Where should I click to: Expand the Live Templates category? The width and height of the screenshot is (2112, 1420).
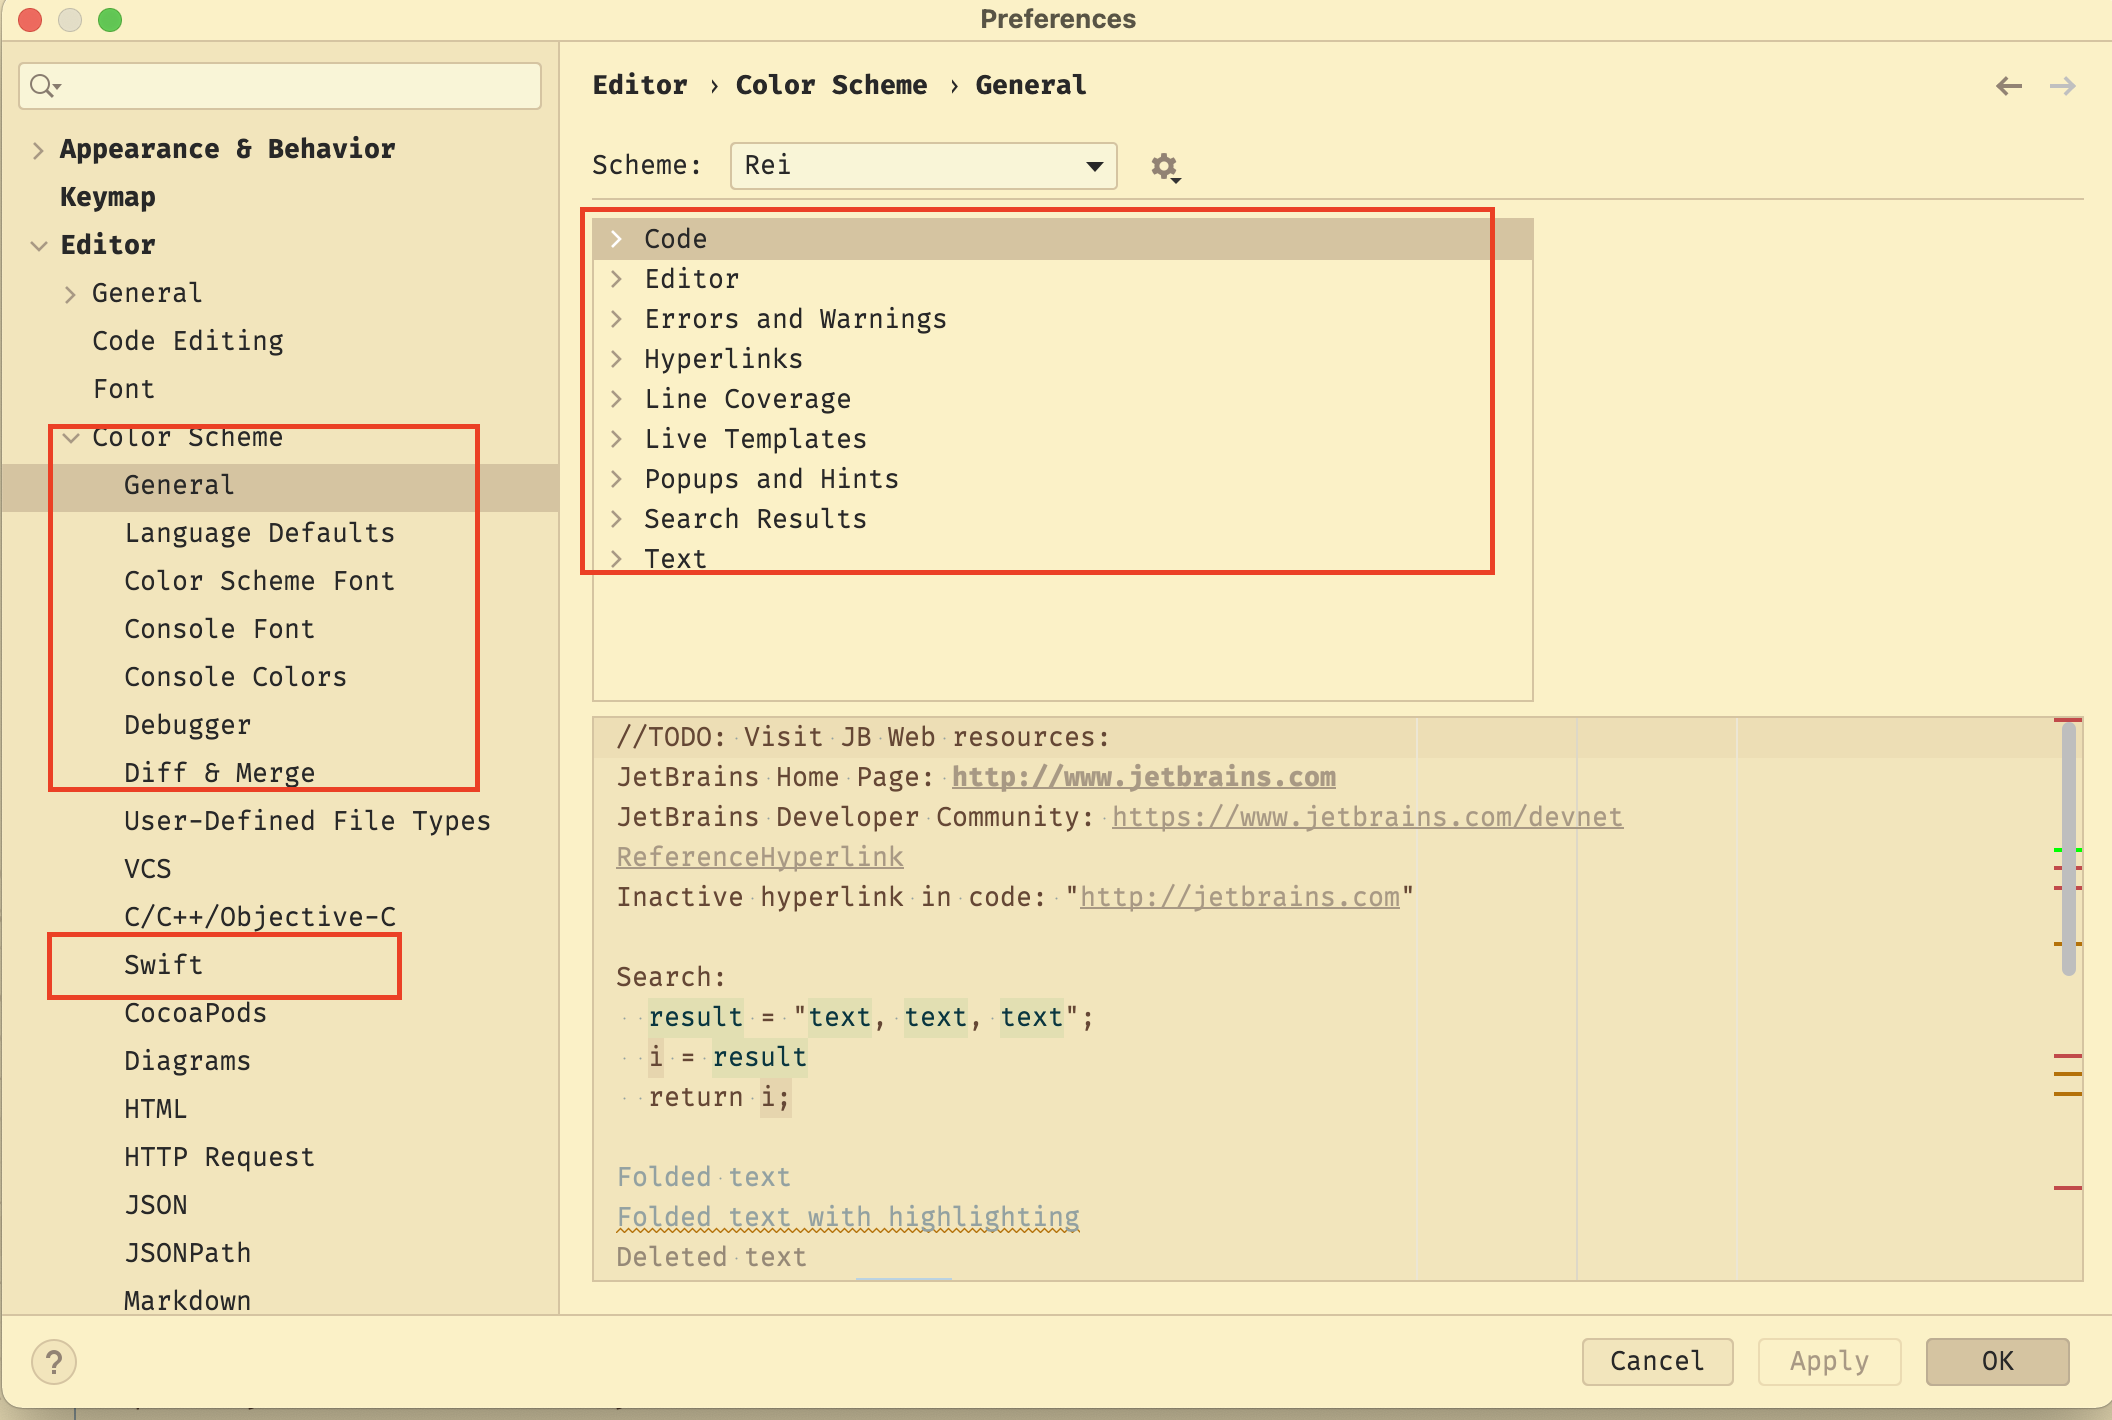[617, 439]
